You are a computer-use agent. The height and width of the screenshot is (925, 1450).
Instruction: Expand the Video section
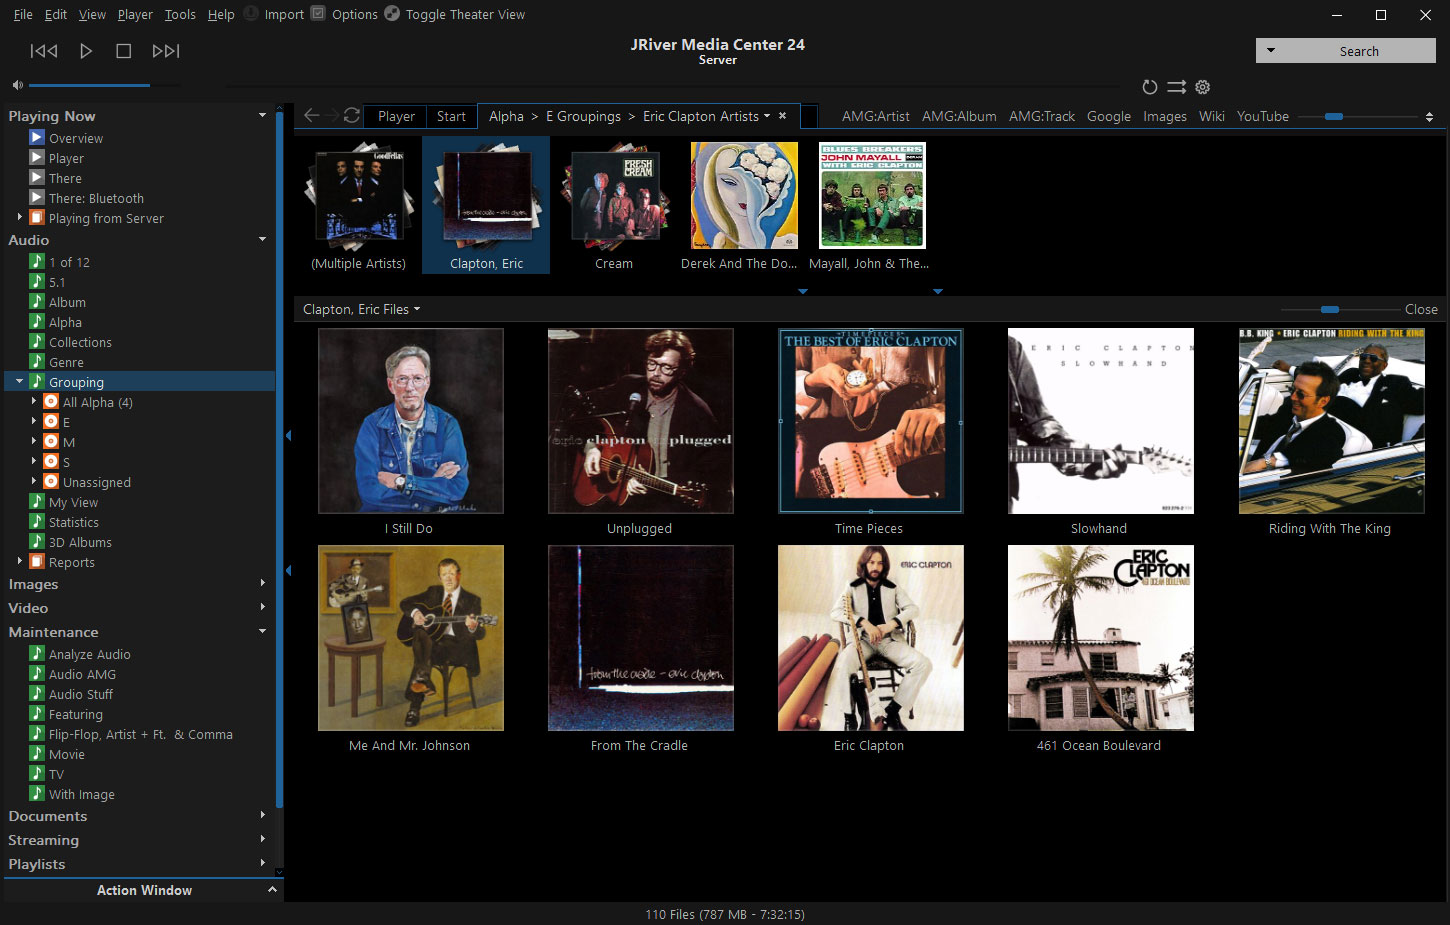pos(263,607)
